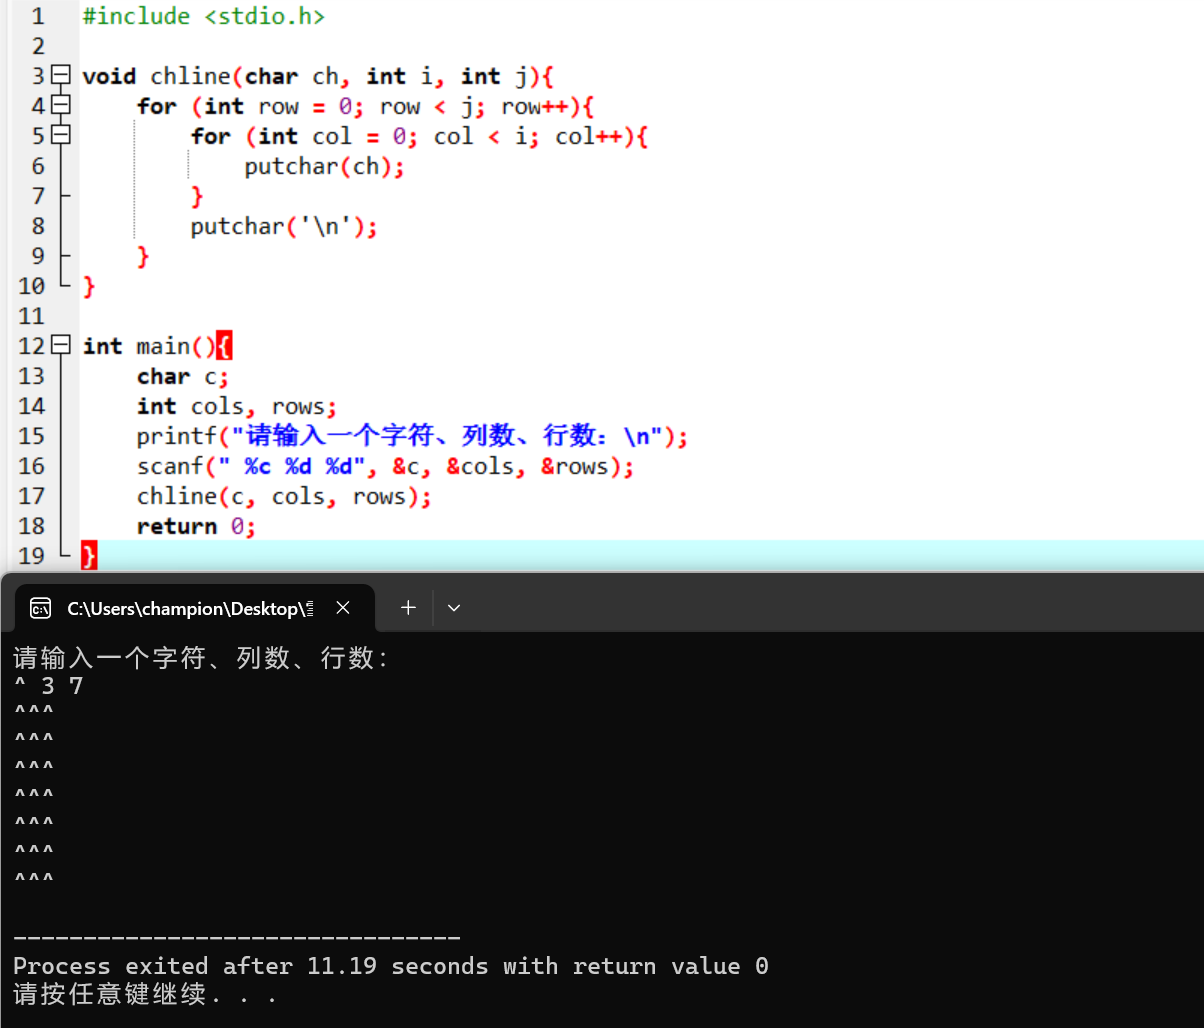The width and height of the screenshot is (1204, 1028).
Task: Collapse the main function fold on line 12
Action: coord(61,345)
